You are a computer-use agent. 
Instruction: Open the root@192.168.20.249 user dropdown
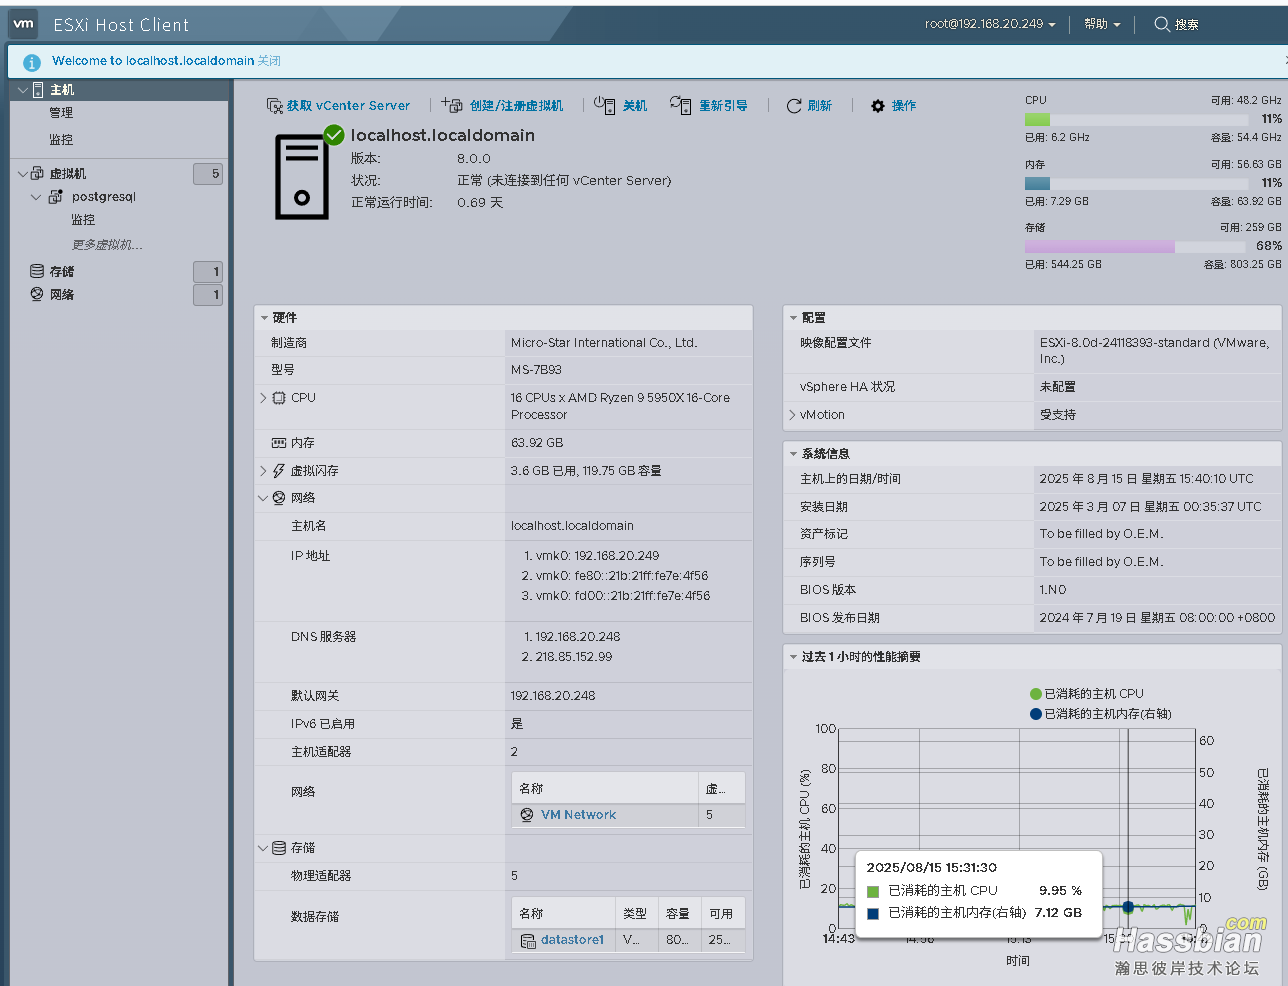[990, 24]
